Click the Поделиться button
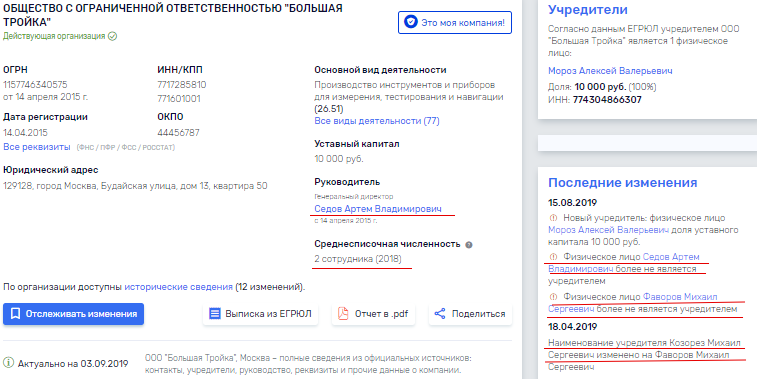 [471, 314]
